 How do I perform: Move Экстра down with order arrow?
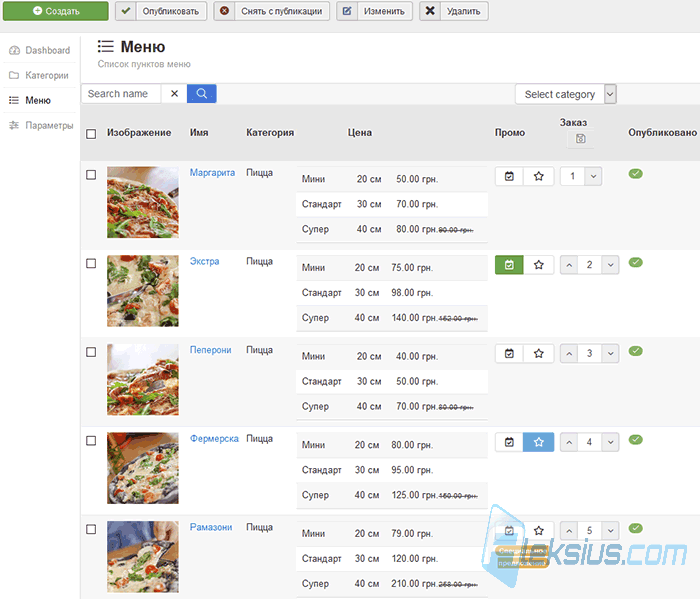coord(610,265)
